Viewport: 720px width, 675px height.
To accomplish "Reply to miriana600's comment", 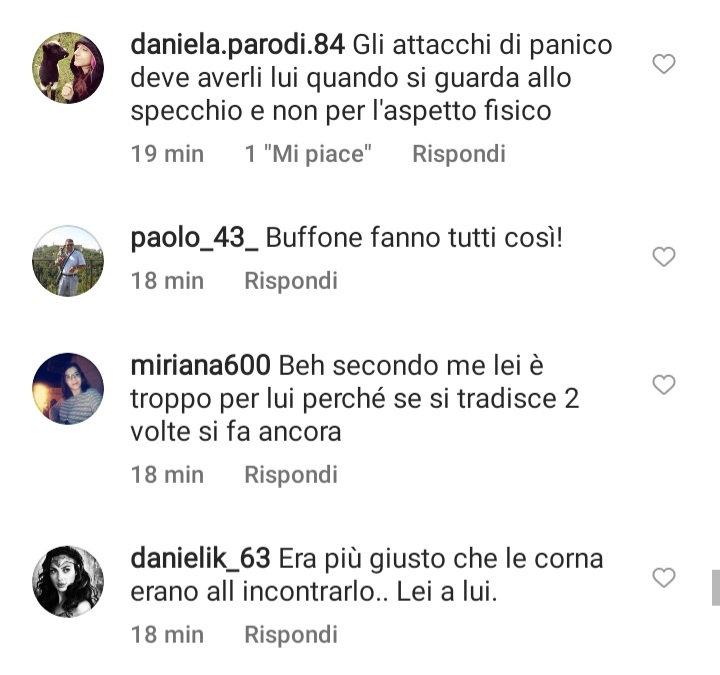I will point(291,474).
